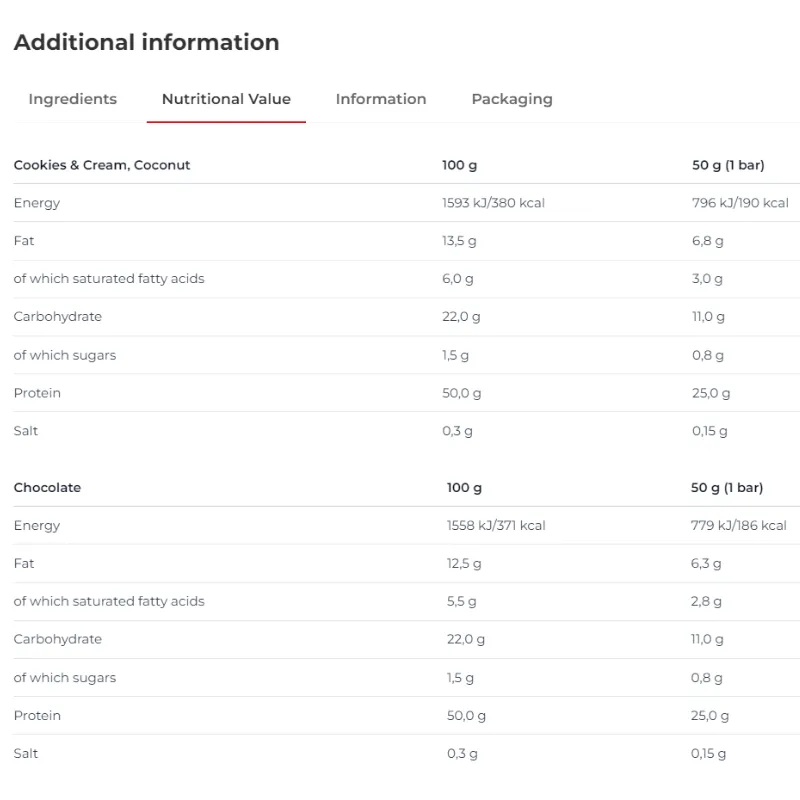Click the Salt label in Chocolate table

coord(26,754)
